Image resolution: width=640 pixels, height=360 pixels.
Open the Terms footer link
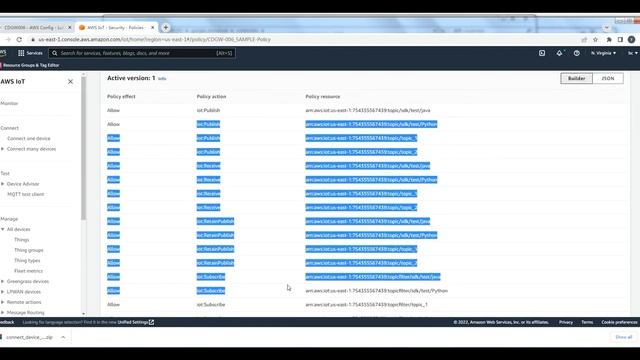[587, 322]
